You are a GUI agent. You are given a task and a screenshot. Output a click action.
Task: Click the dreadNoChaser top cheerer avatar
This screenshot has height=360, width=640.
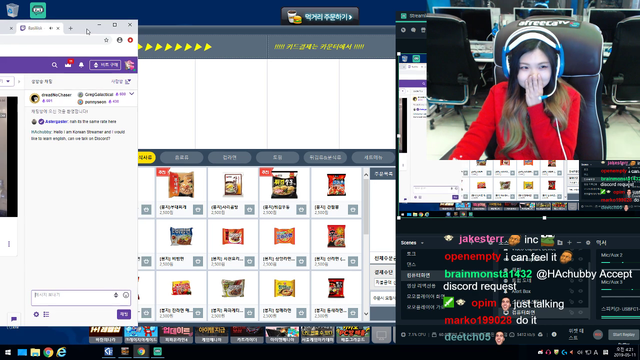click(x=35, y=98)
